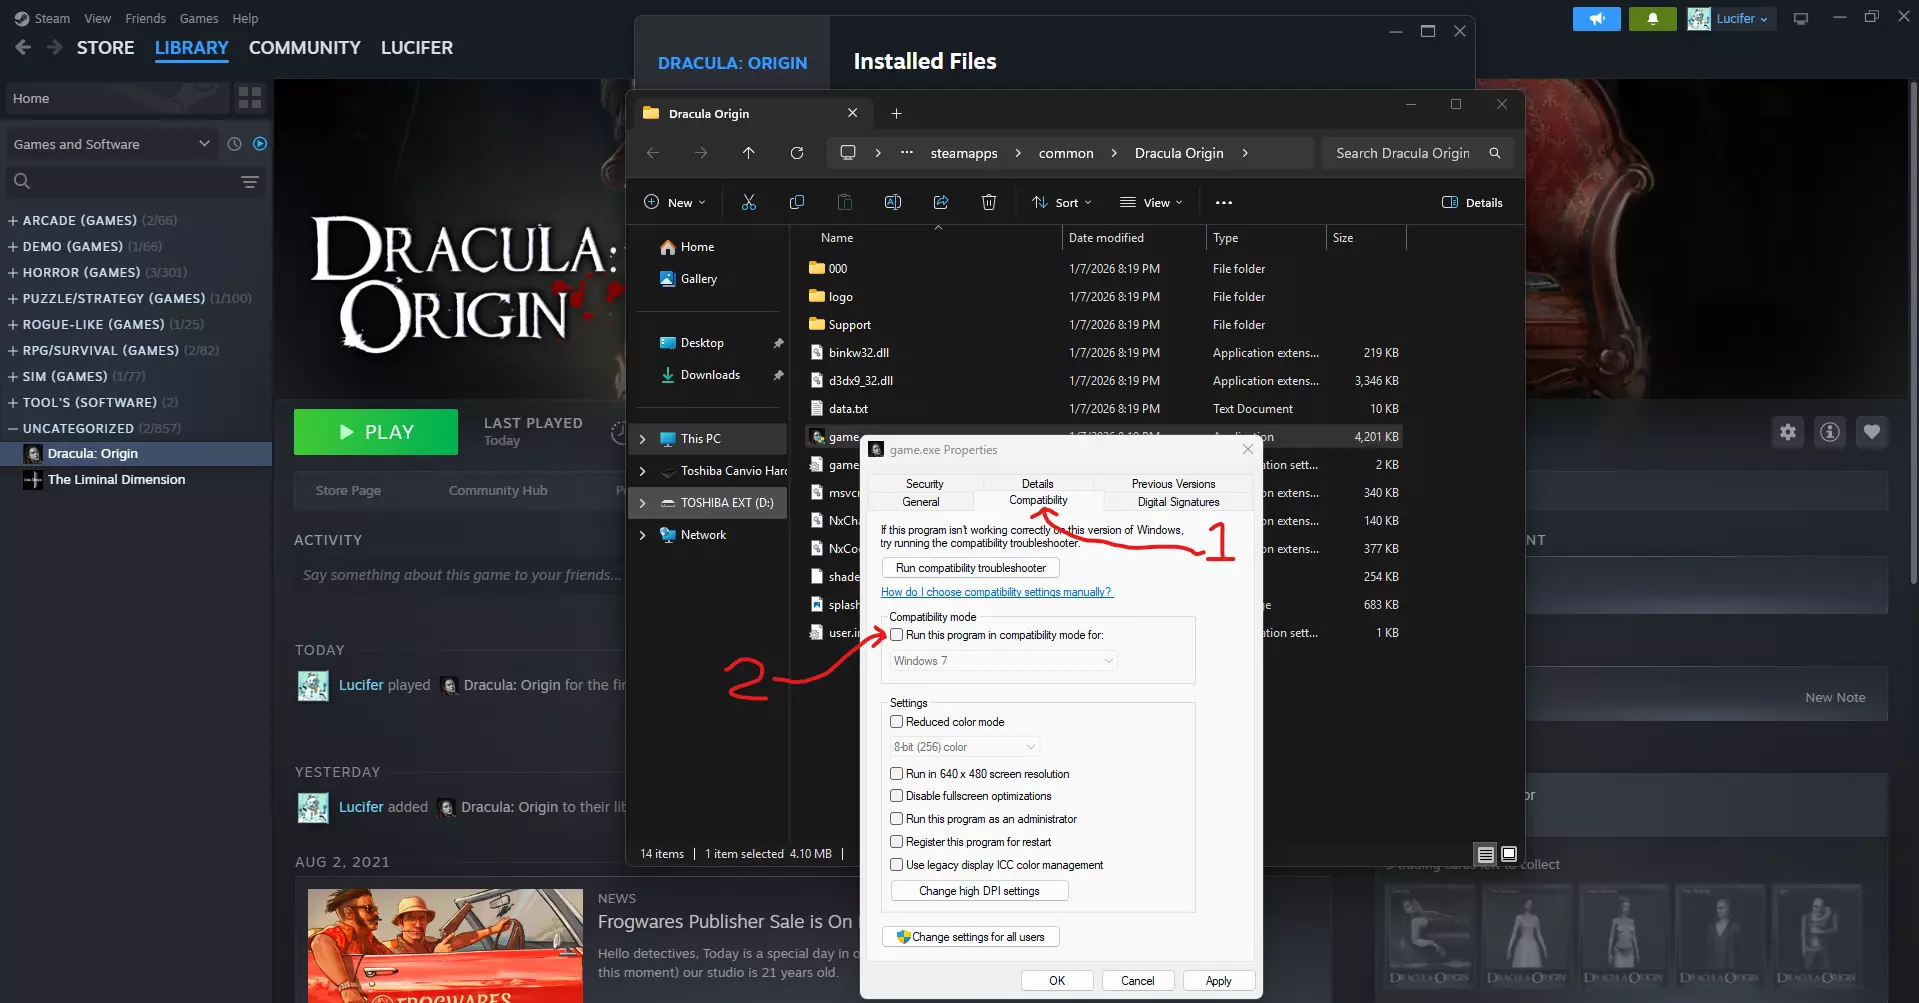
Task: Switch Explorer to large thumbnails view icon
Action: point(1509,854)
